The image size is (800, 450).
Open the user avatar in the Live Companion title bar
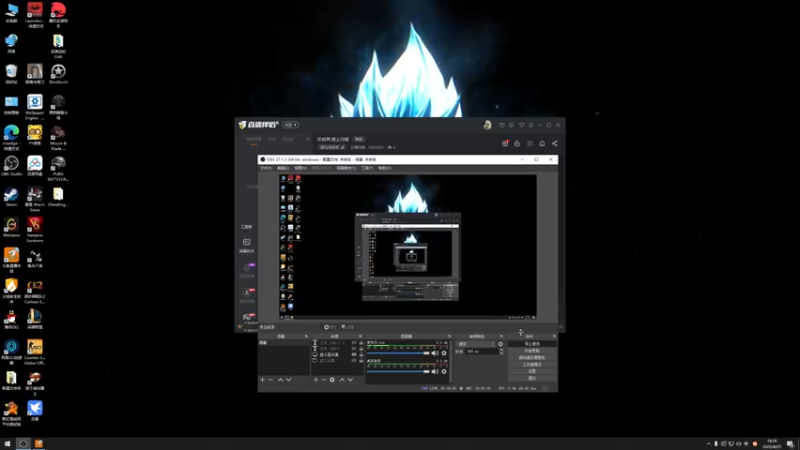click(x=487, y=125)
